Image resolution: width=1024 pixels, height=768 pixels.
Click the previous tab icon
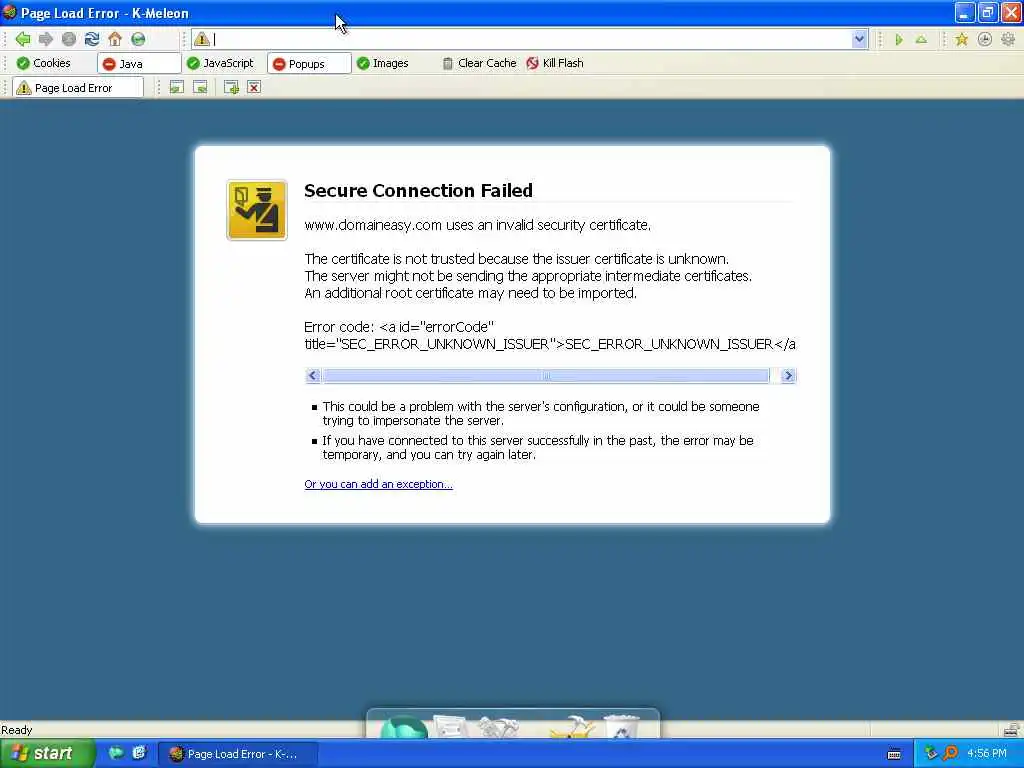pos(176,88)
